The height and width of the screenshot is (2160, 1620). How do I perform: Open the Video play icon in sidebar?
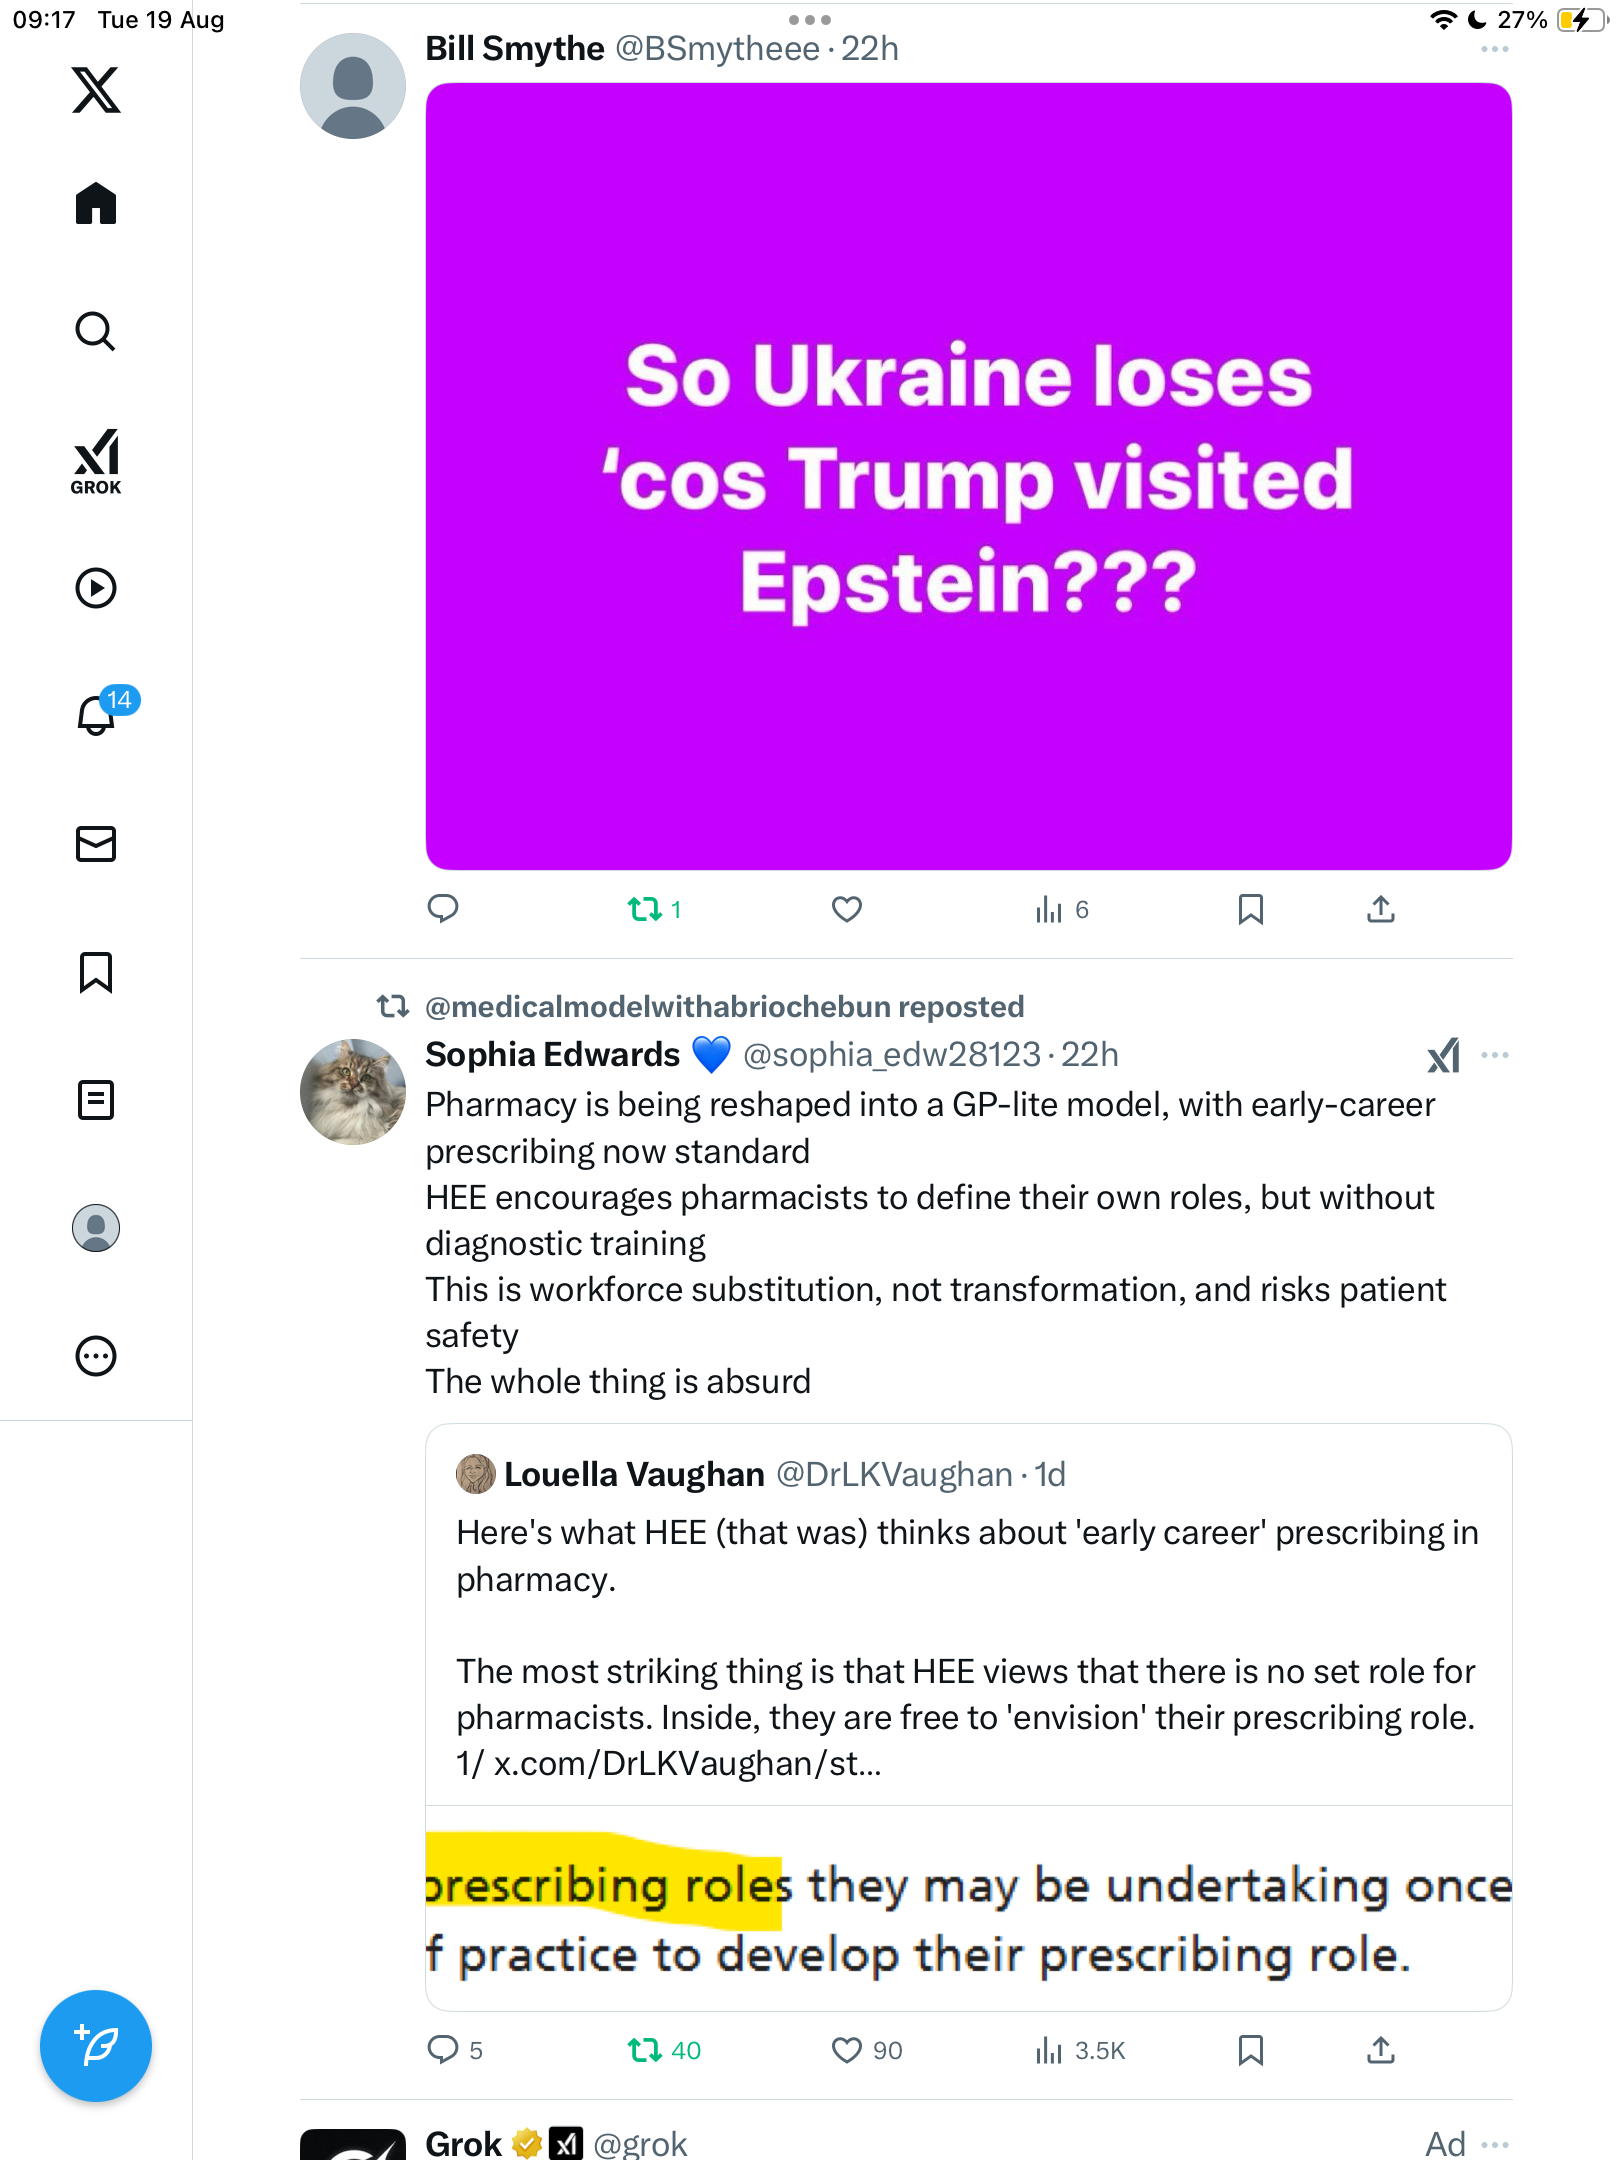(96, 588)
